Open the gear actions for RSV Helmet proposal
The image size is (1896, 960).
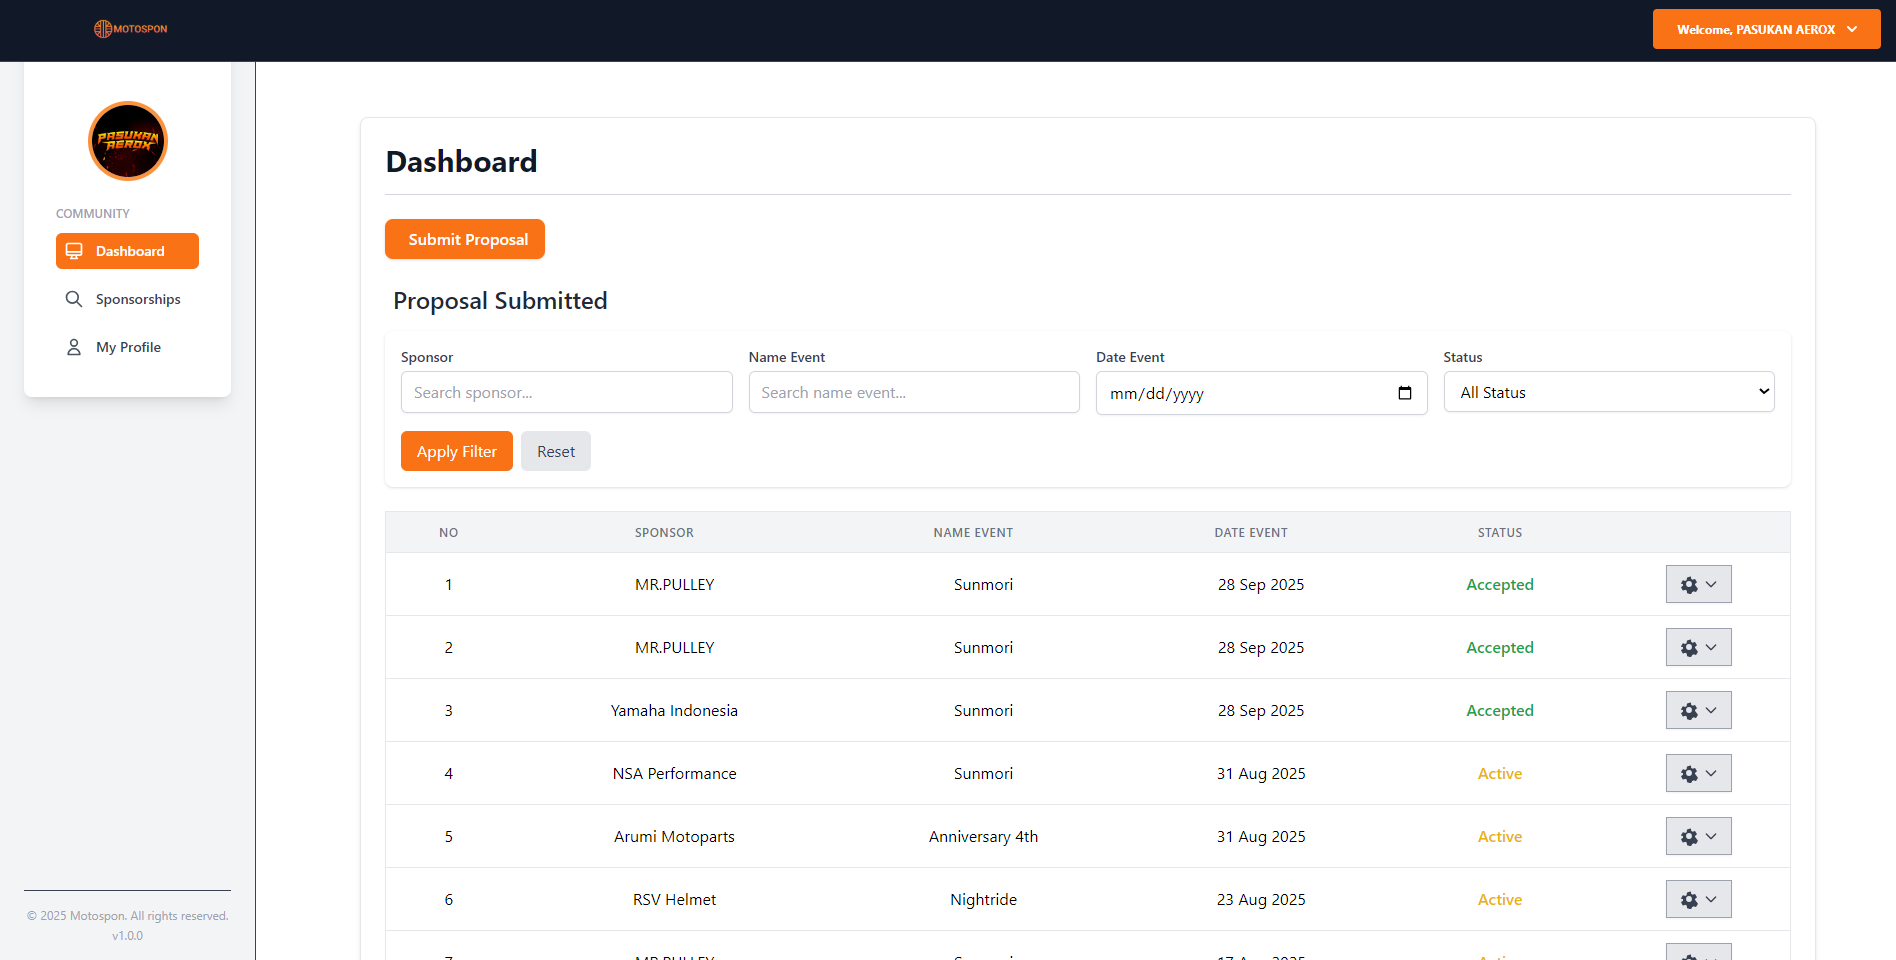click(x=1690, y=898)
